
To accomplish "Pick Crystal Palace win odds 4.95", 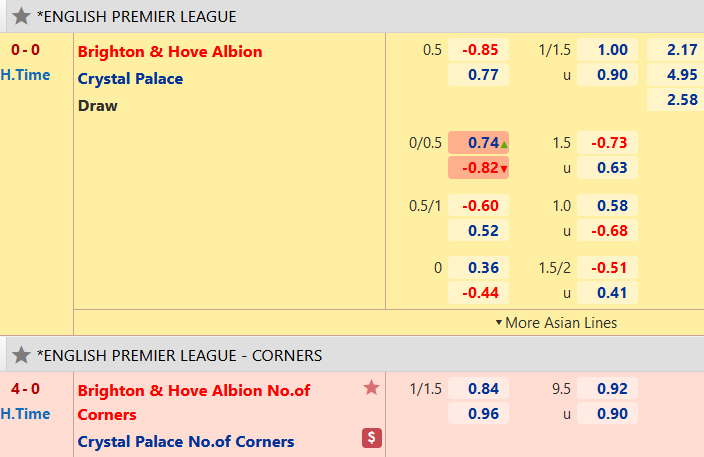I will click(672, 75).
